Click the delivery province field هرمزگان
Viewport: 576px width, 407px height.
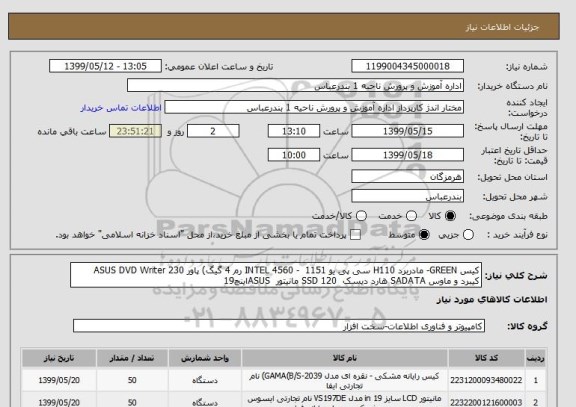[407, 177]
